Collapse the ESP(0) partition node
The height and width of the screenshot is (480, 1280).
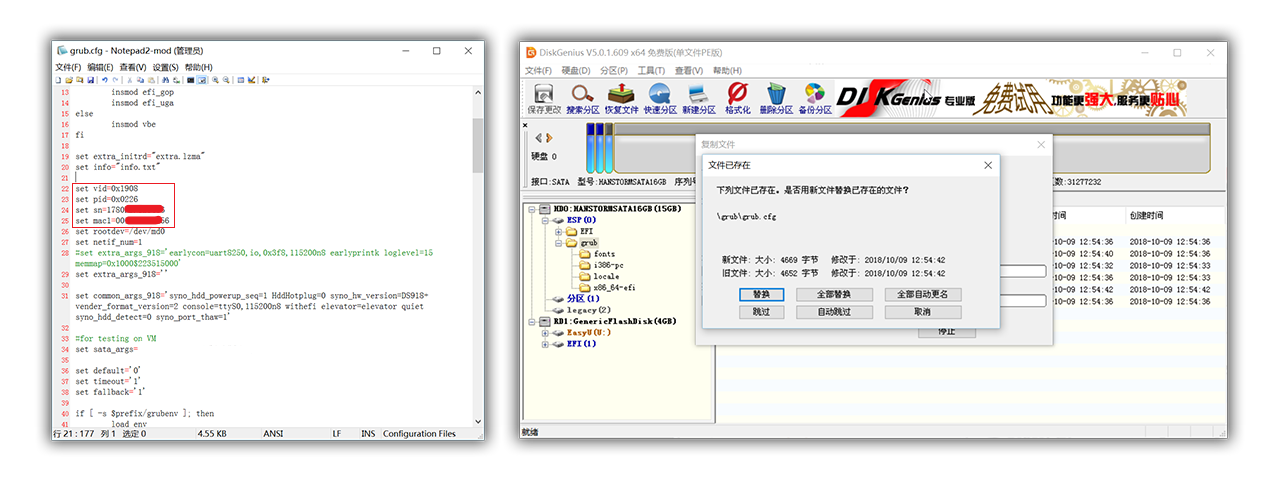coord(545,220)
